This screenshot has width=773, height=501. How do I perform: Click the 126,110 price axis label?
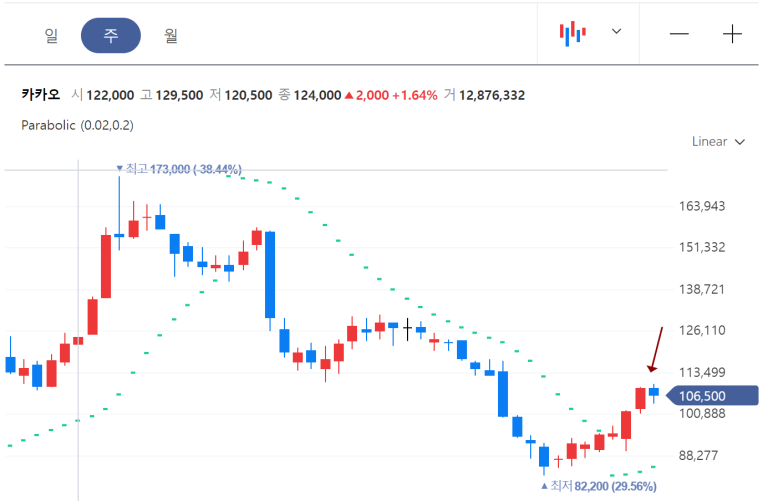pos(702,330)
